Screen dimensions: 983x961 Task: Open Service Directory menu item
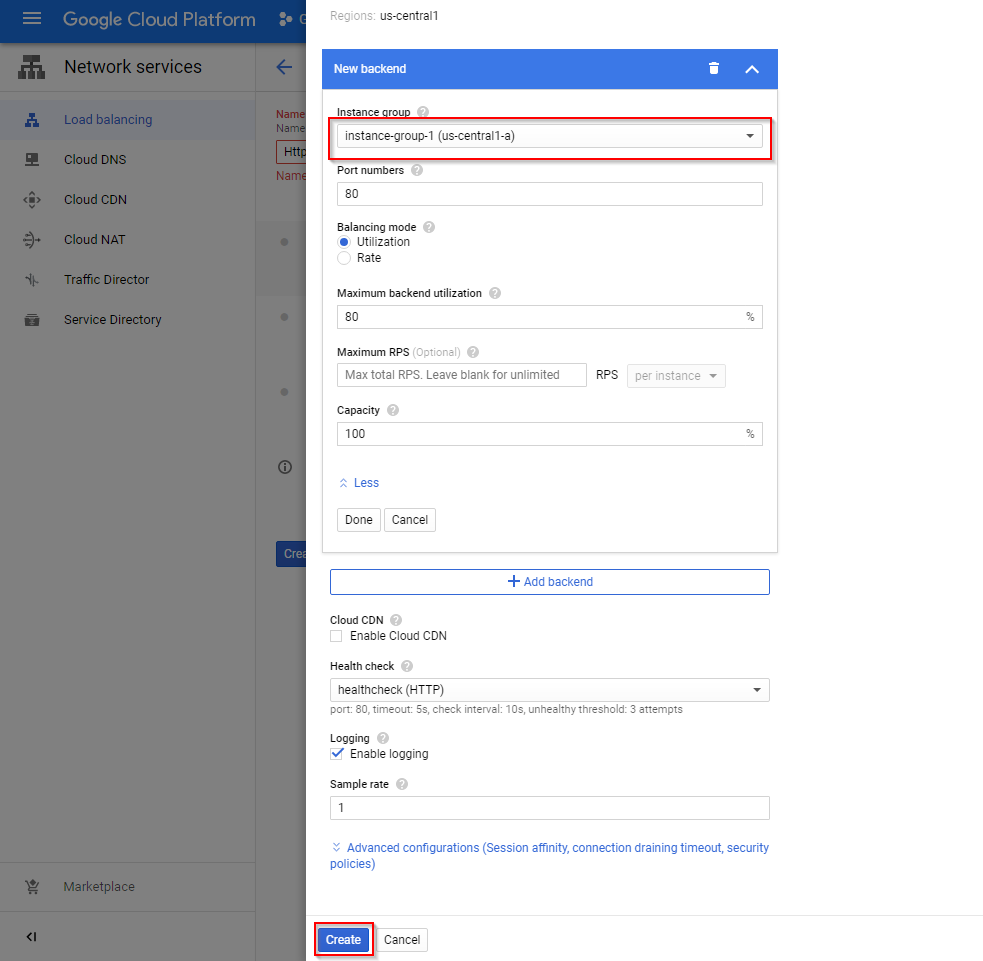[128, 320]
